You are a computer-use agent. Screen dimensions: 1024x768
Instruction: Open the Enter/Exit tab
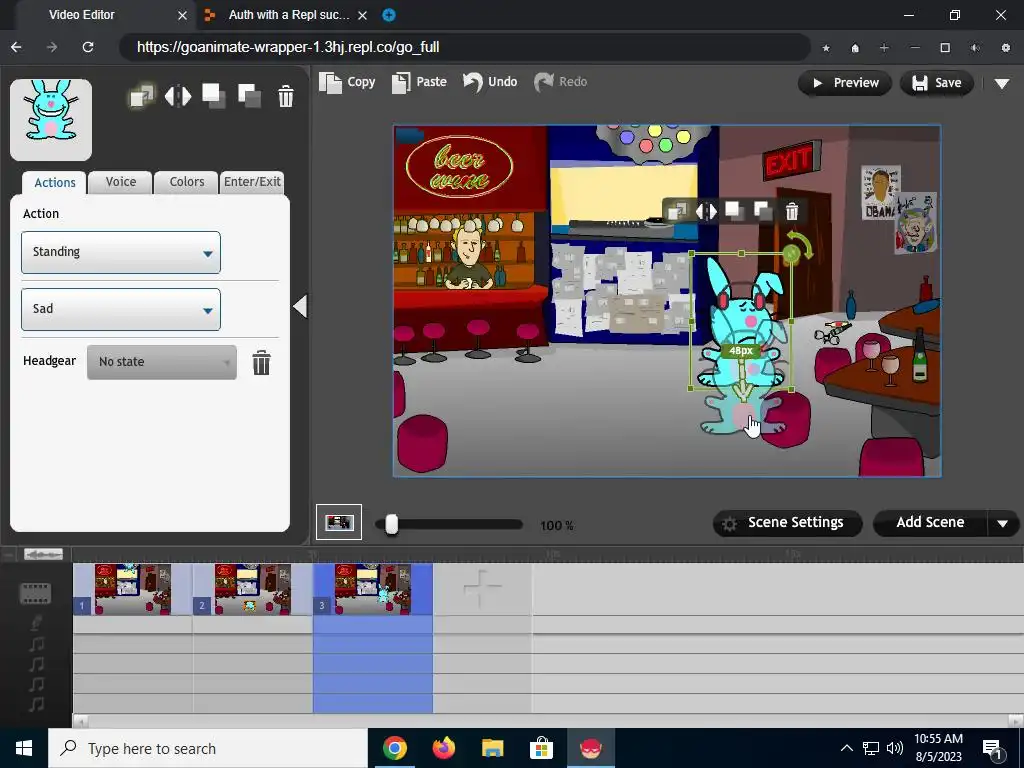click(x=252, y=182)
